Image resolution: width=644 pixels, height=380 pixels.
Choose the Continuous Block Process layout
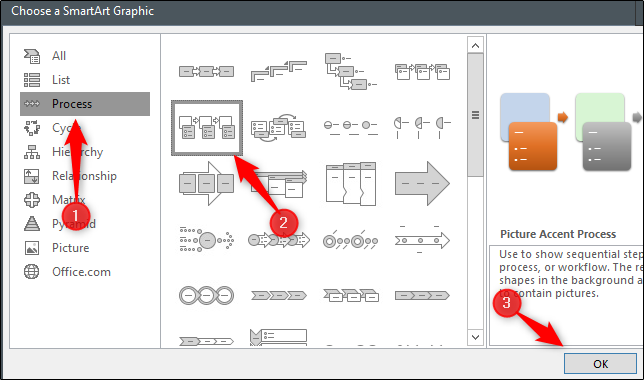[207, 184]
